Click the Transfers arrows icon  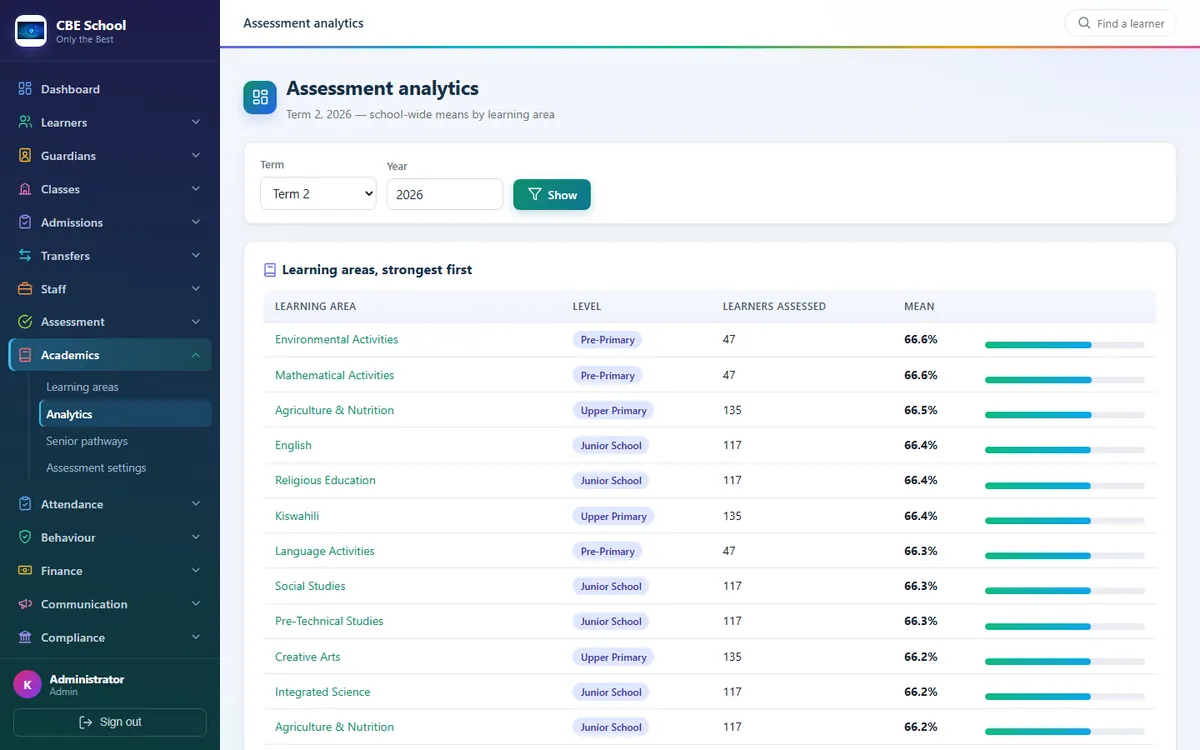point(25,256)
